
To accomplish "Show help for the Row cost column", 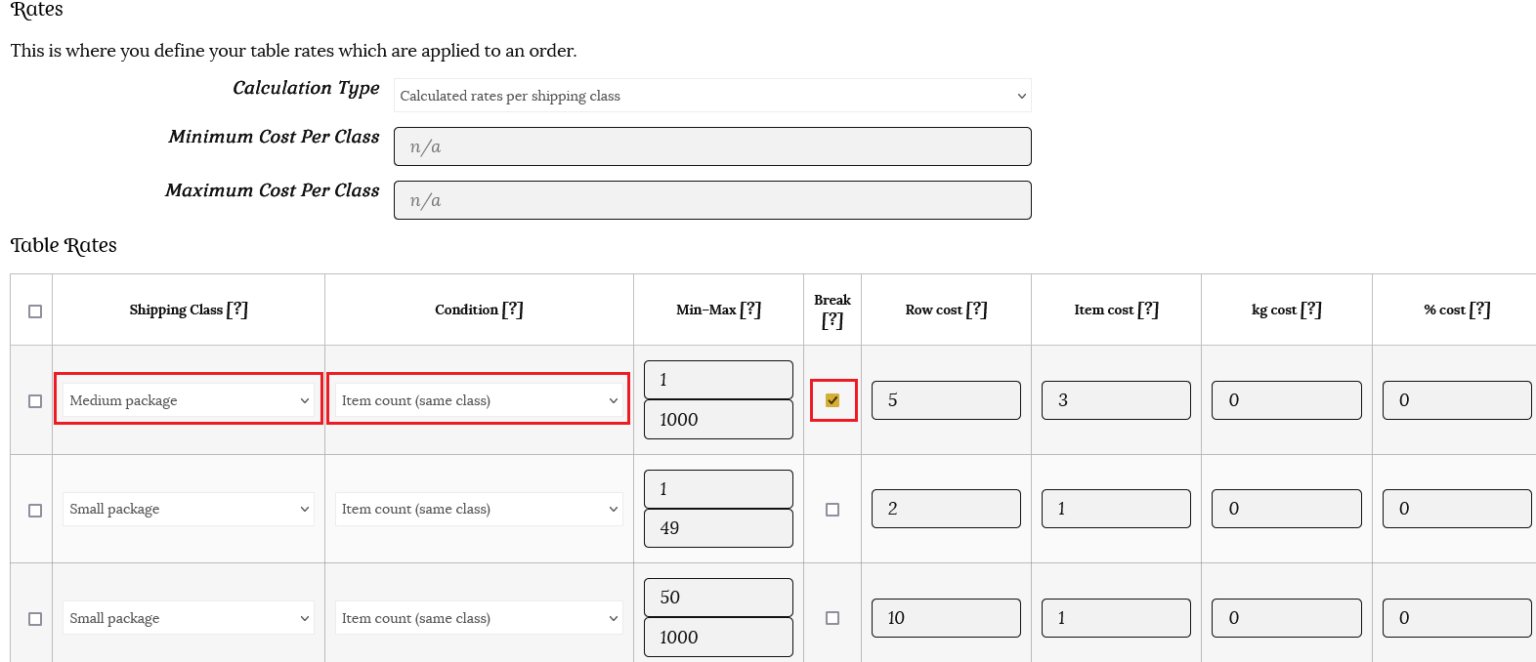I will point(977,310).
